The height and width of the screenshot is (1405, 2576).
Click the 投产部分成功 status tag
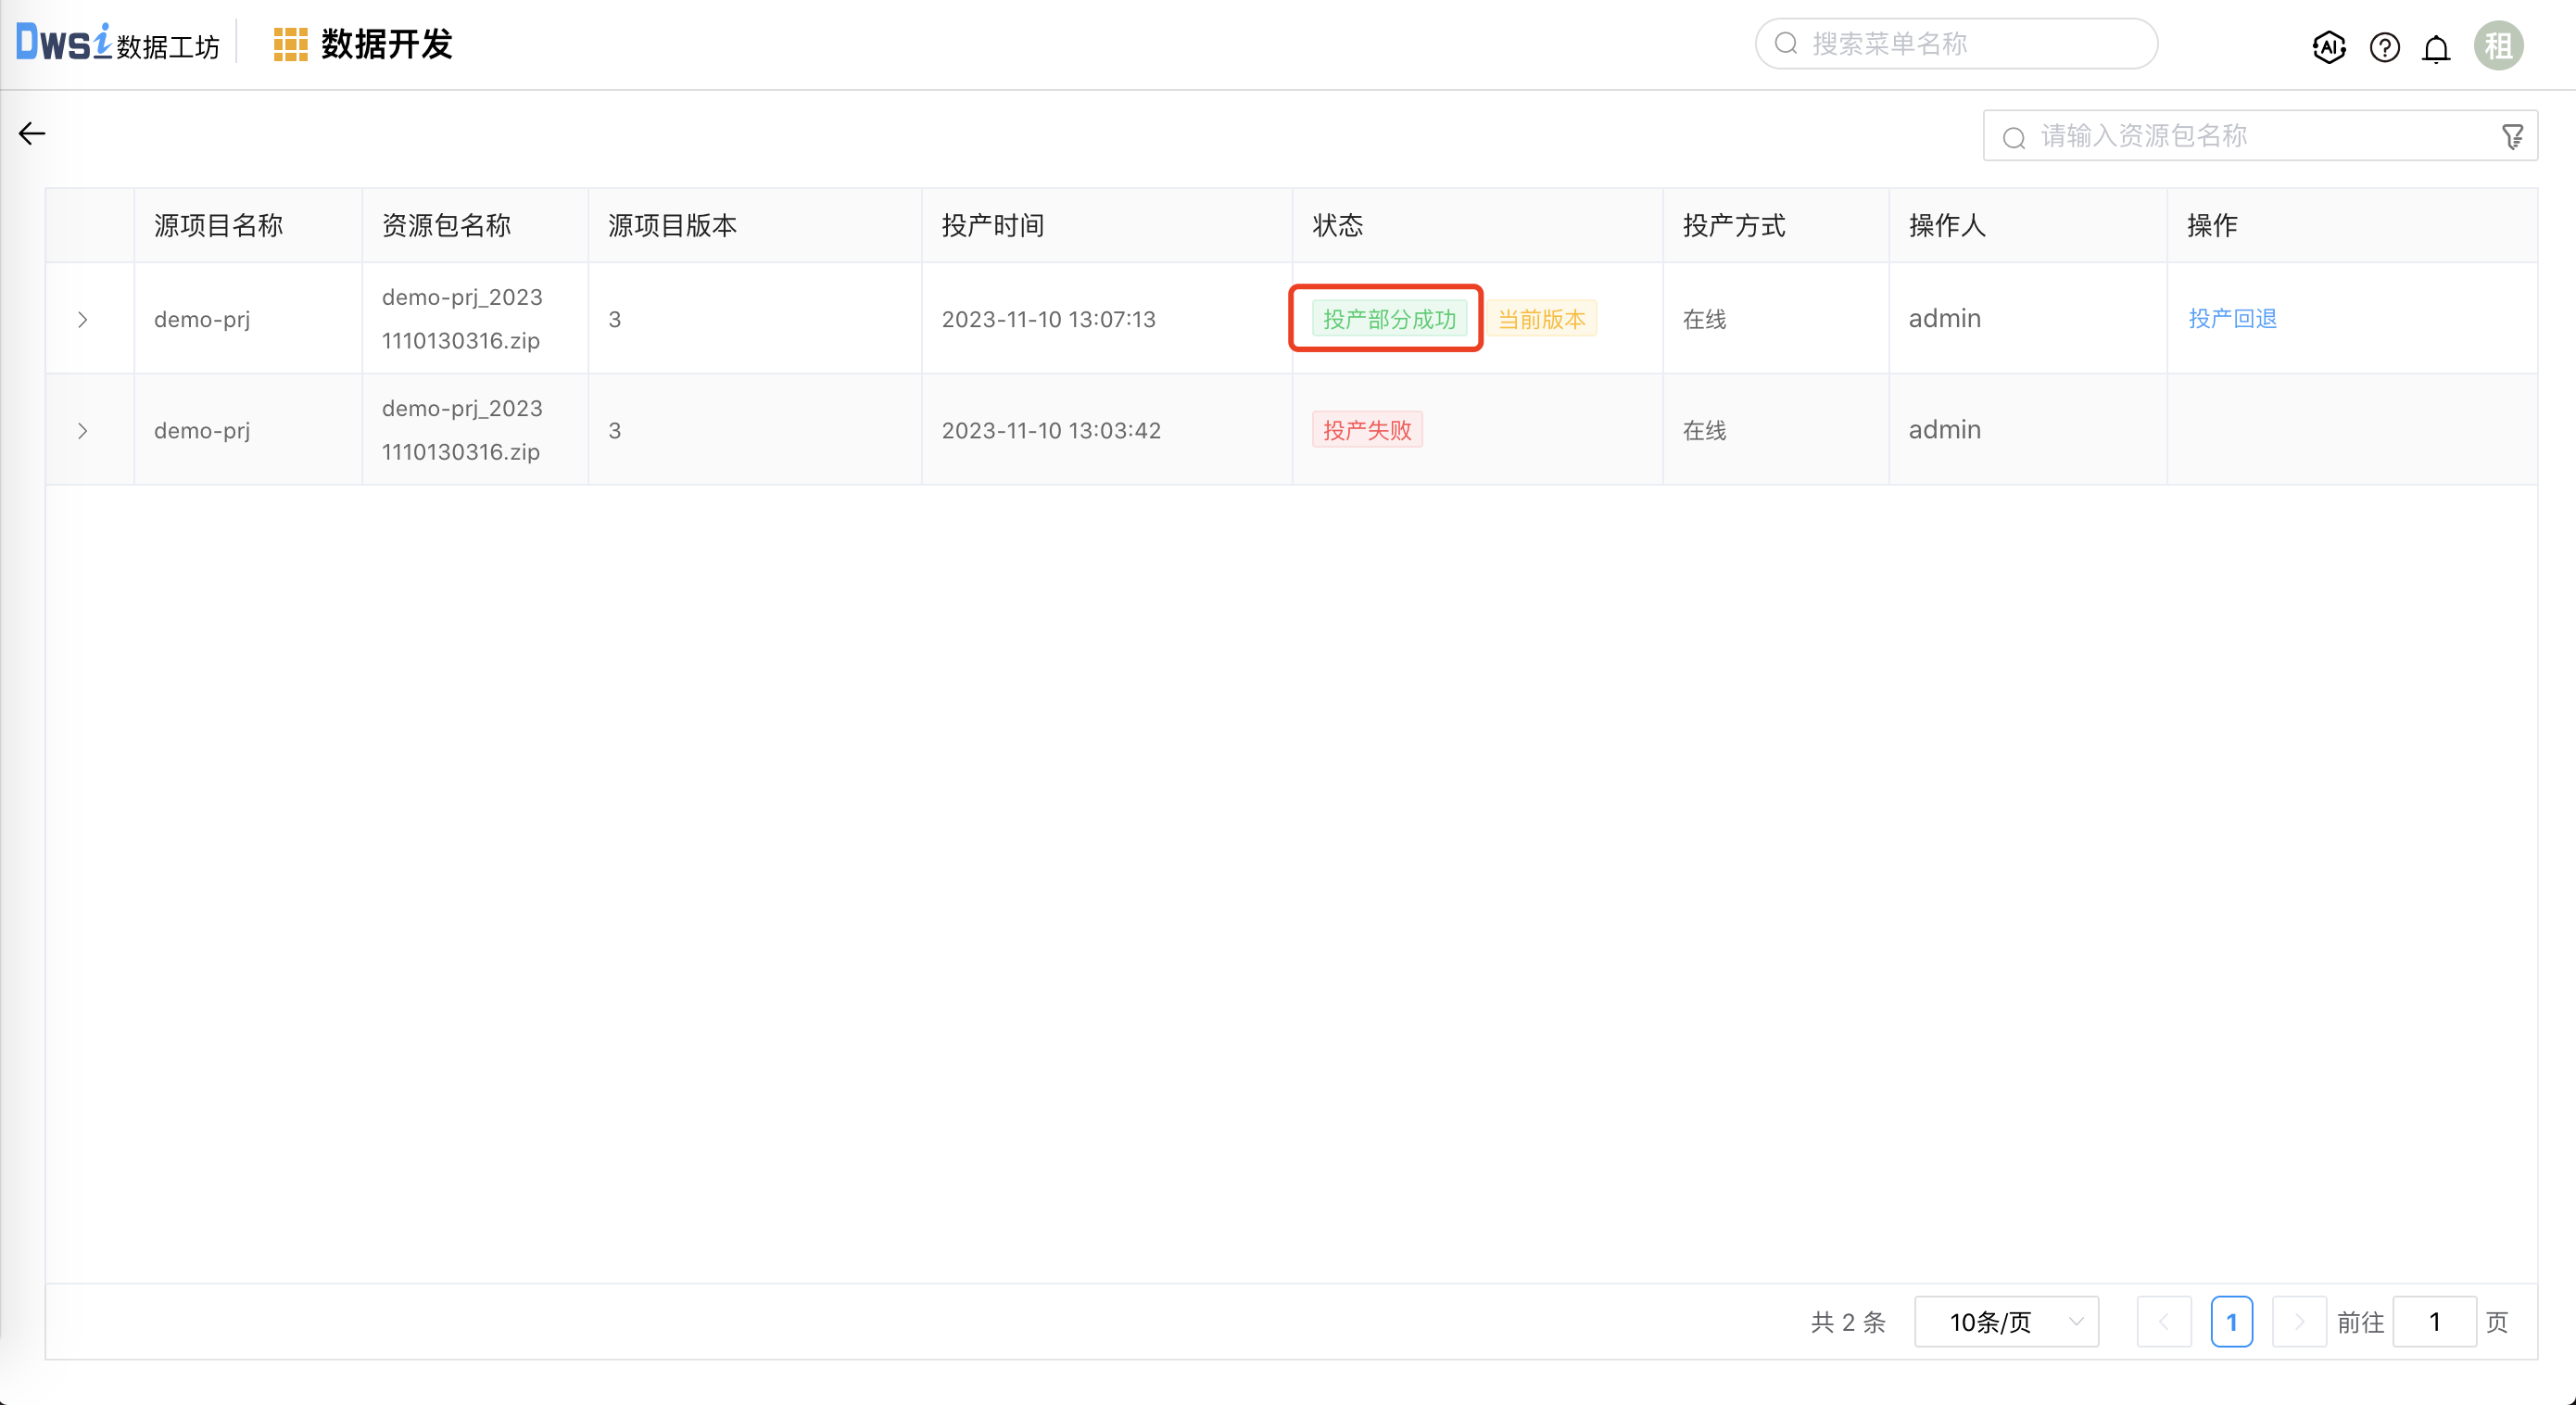(1388, 319)
